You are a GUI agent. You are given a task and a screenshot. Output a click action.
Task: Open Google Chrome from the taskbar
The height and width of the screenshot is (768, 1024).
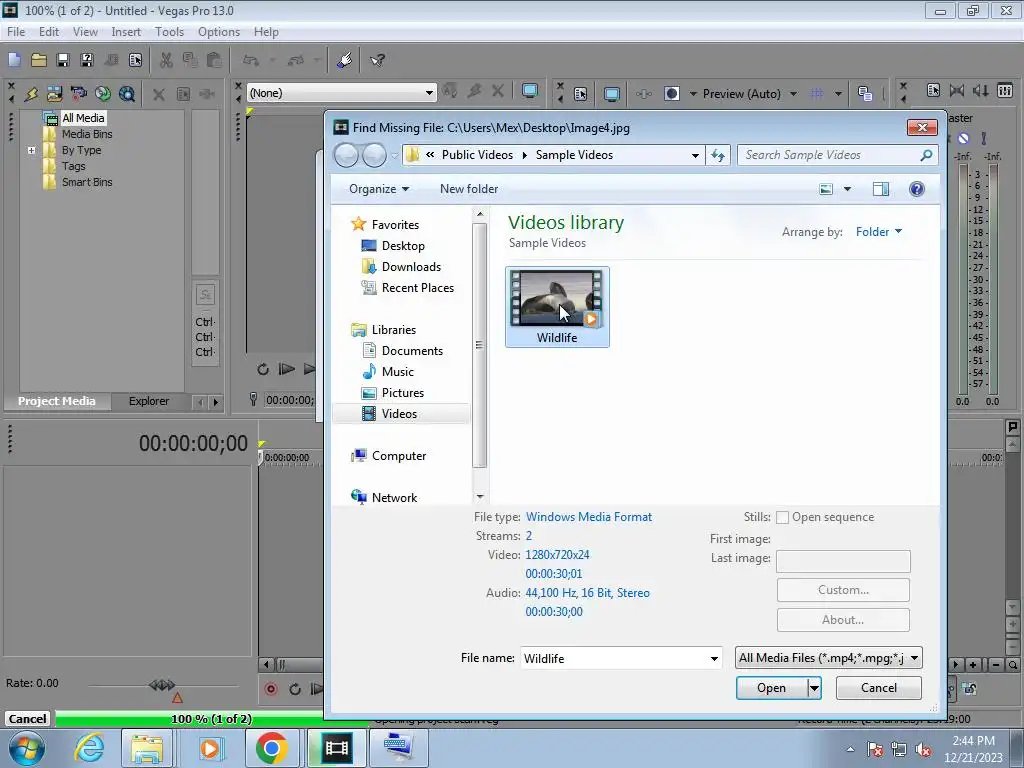coord(272,748)
